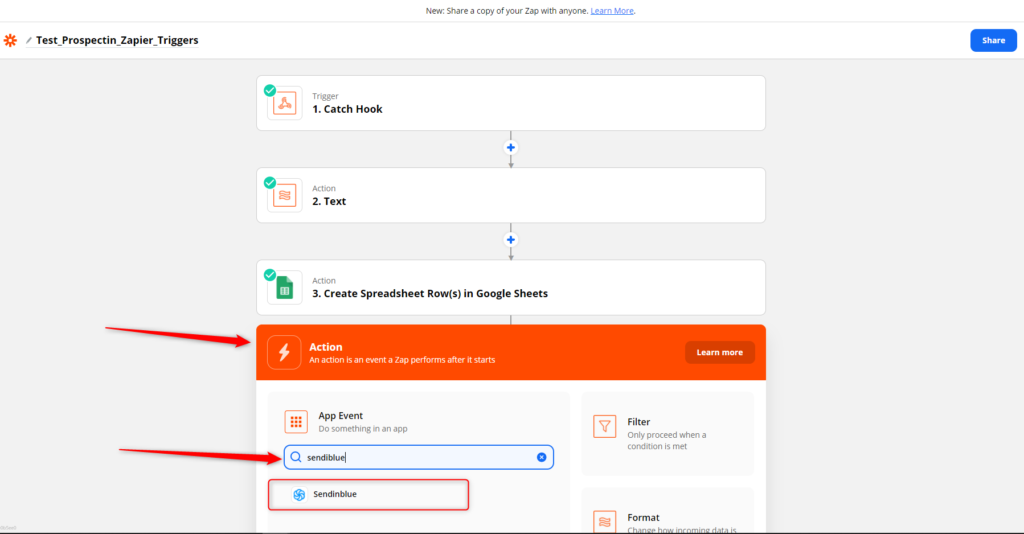Click the lightning bolt Action icon
Screen dimensions: 1024x534
point(284,353)
